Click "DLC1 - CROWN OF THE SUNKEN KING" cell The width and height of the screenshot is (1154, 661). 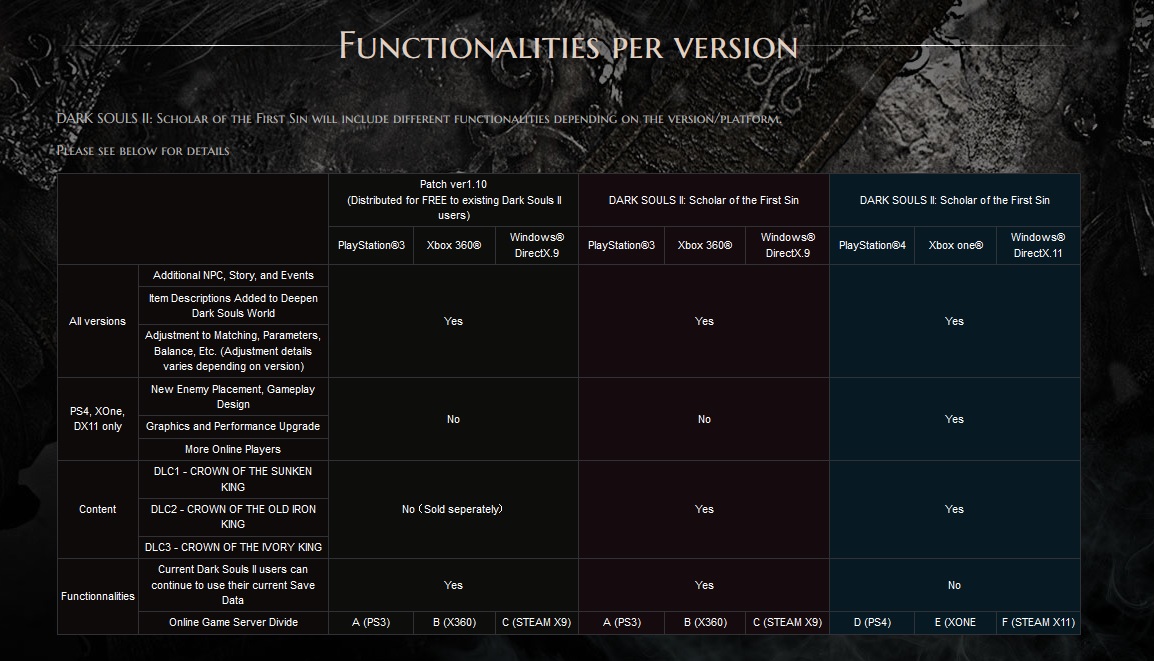click(233, 479)
